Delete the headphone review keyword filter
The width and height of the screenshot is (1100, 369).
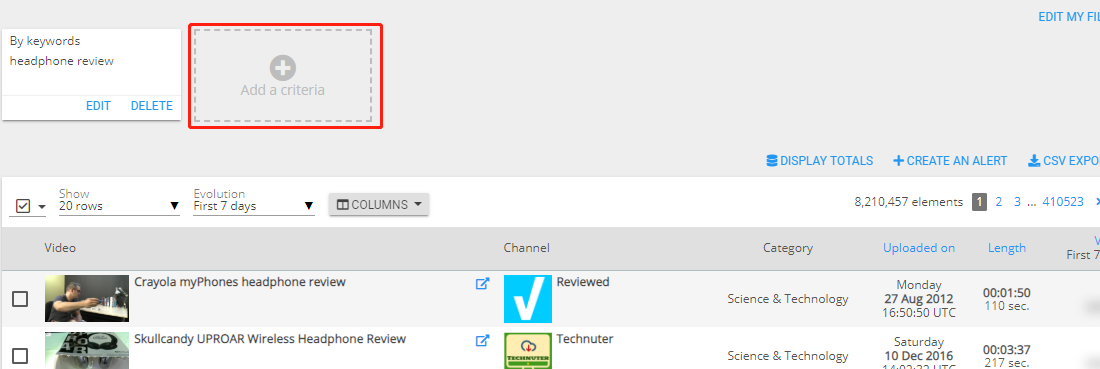[x=152, y=106]
